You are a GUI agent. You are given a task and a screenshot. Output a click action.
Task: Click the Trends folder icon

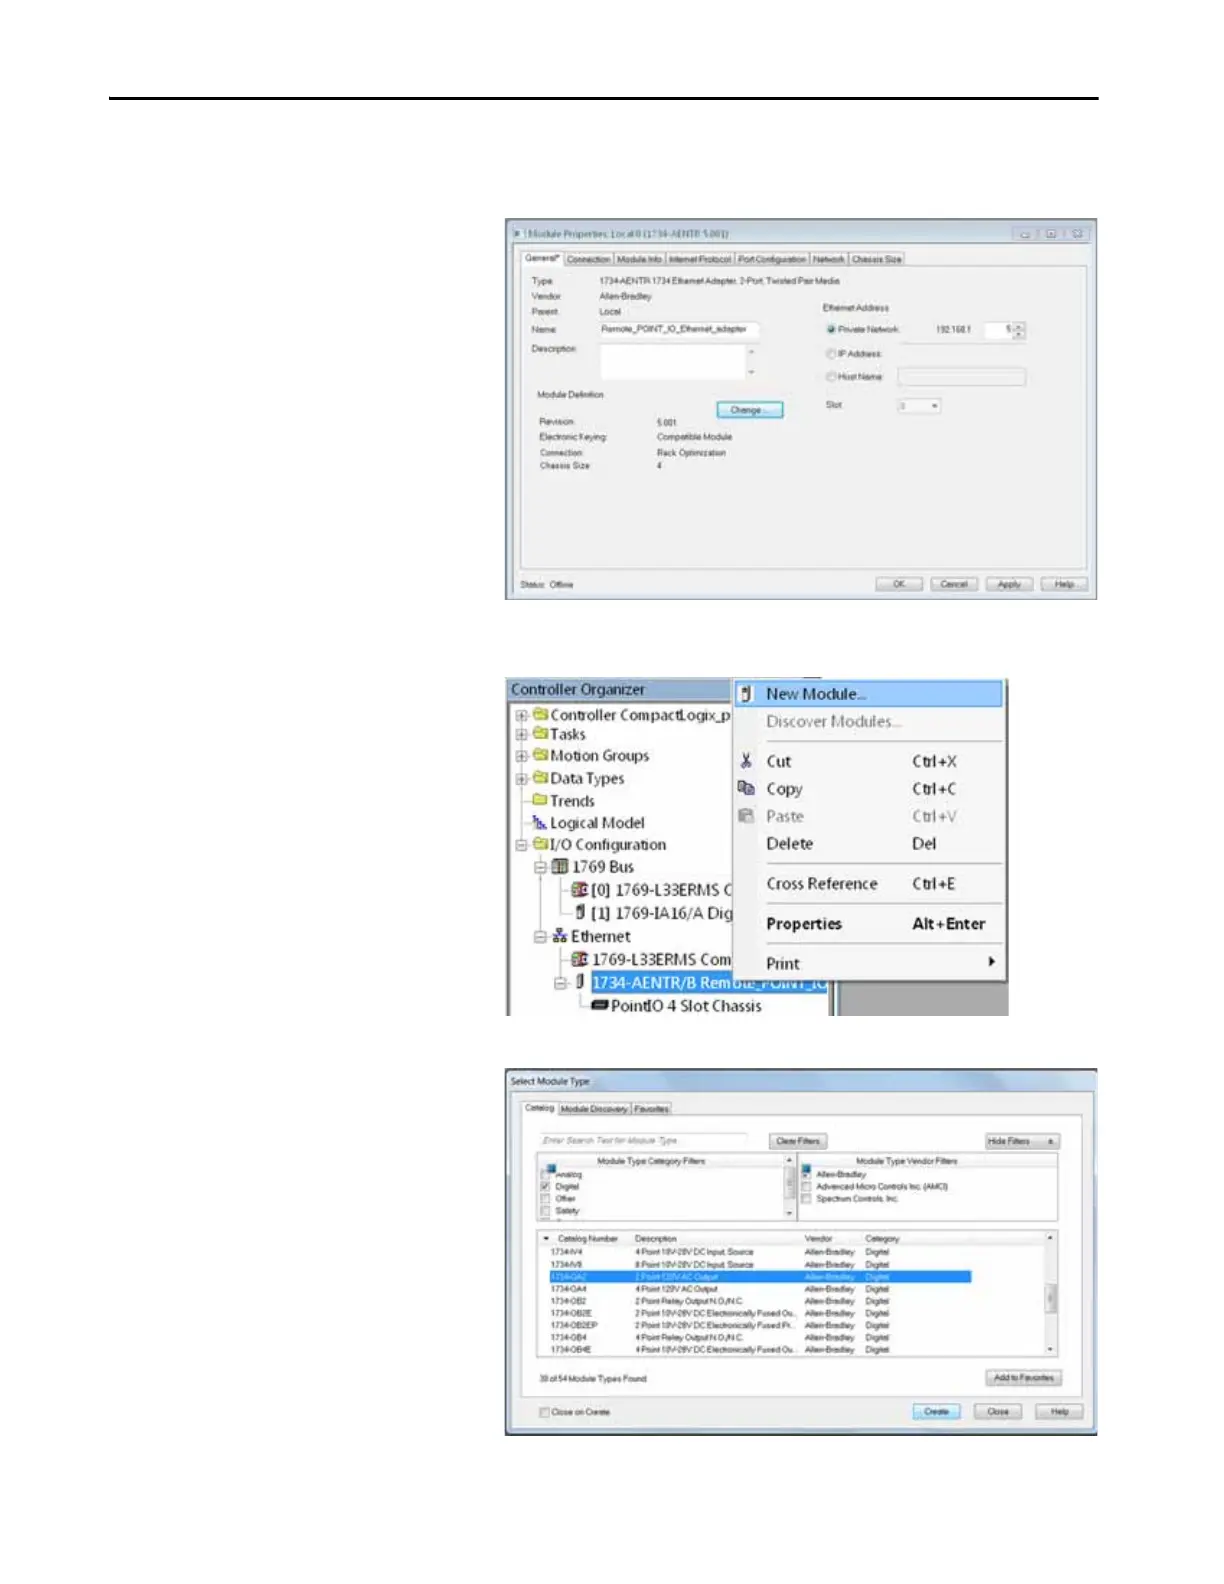click(x=540, y=800)
